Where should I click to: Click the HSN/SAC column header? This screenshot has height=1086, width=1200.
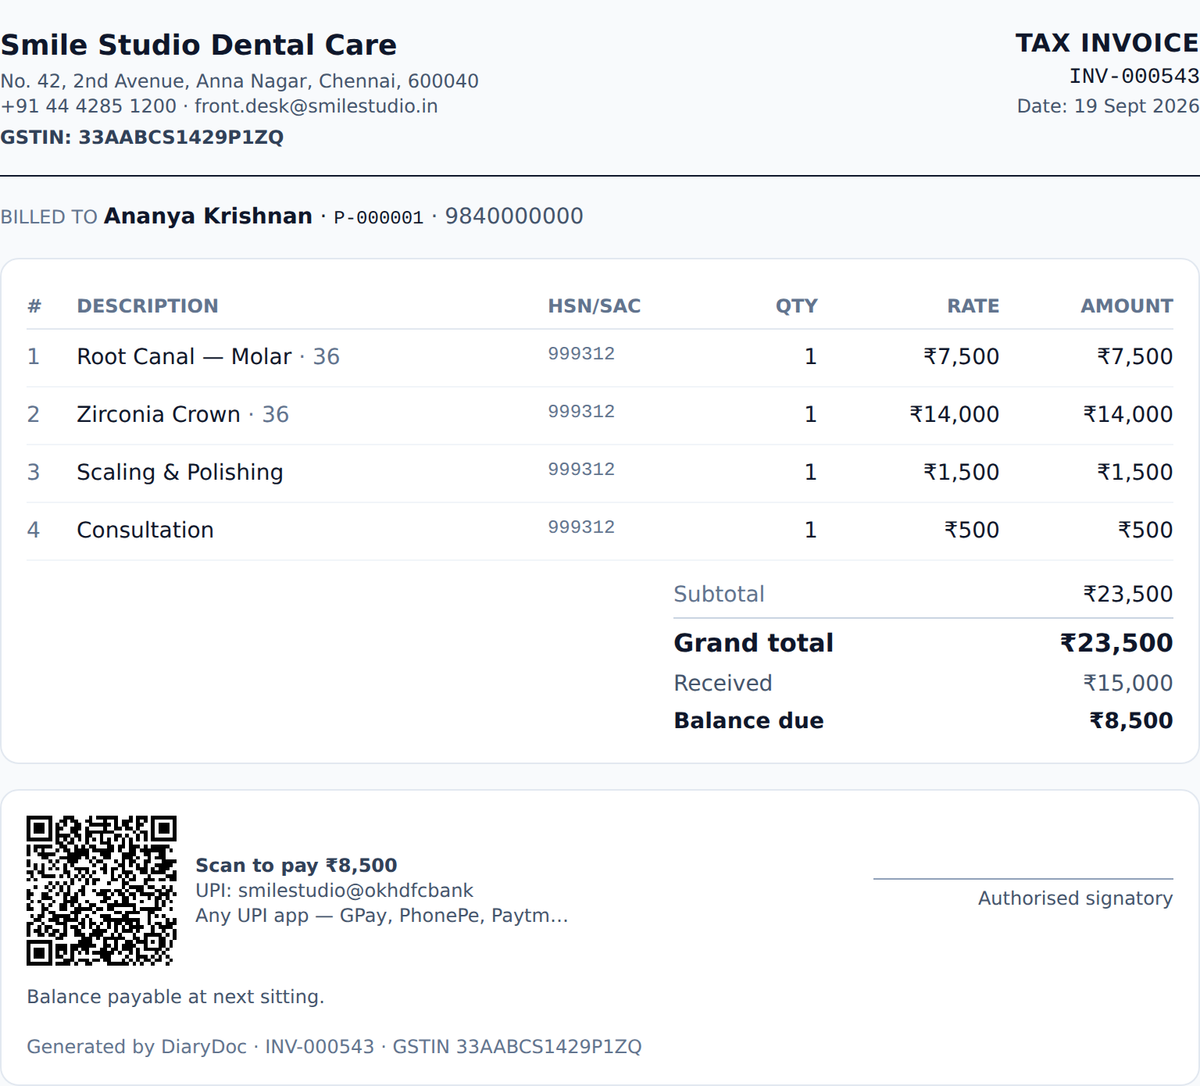pos(594,306)
